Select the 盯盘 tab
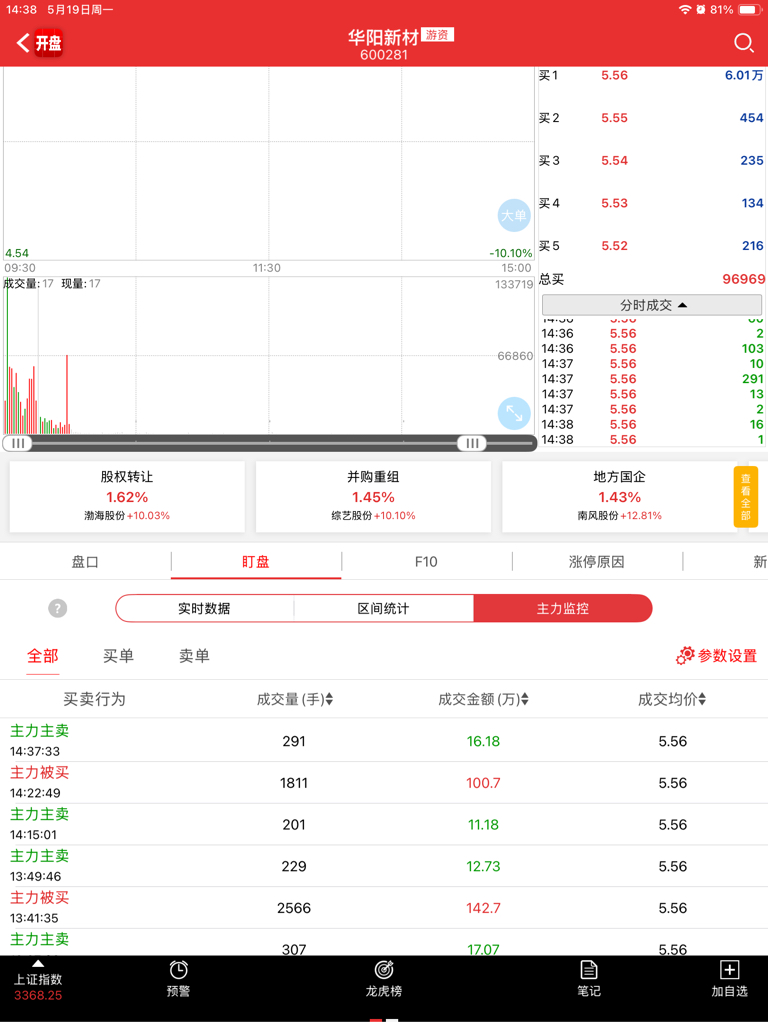768x1024 pixels. pyautogui.click(x=256, y=562)
